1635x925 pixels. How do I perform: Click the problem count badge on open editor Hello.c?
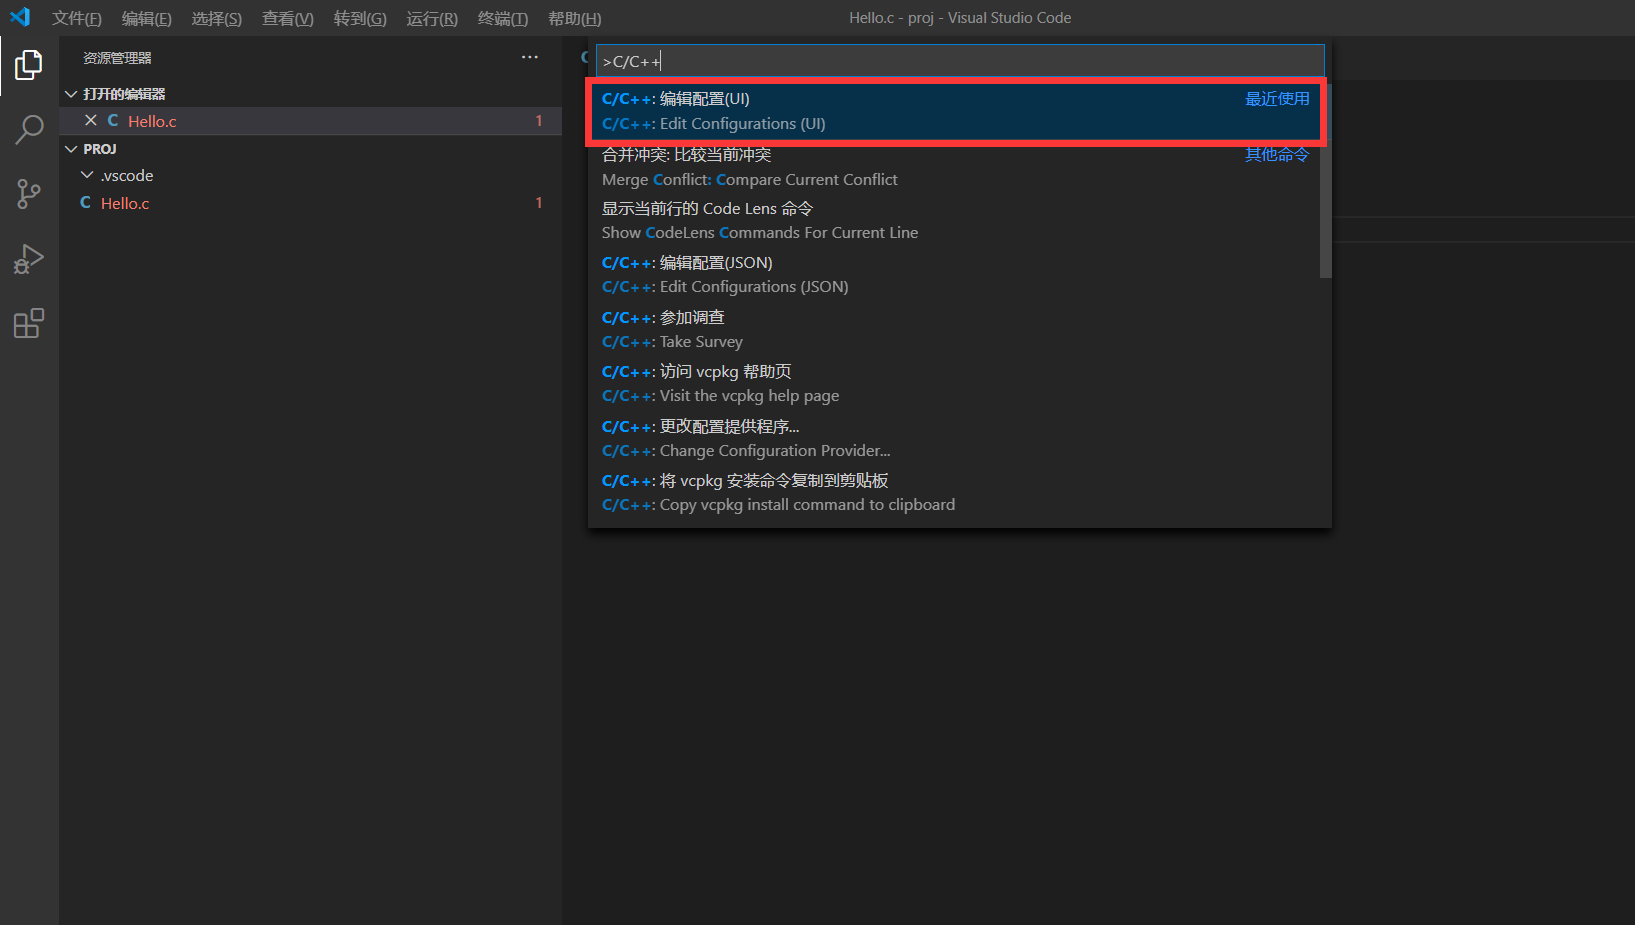(x=539, y=121)
